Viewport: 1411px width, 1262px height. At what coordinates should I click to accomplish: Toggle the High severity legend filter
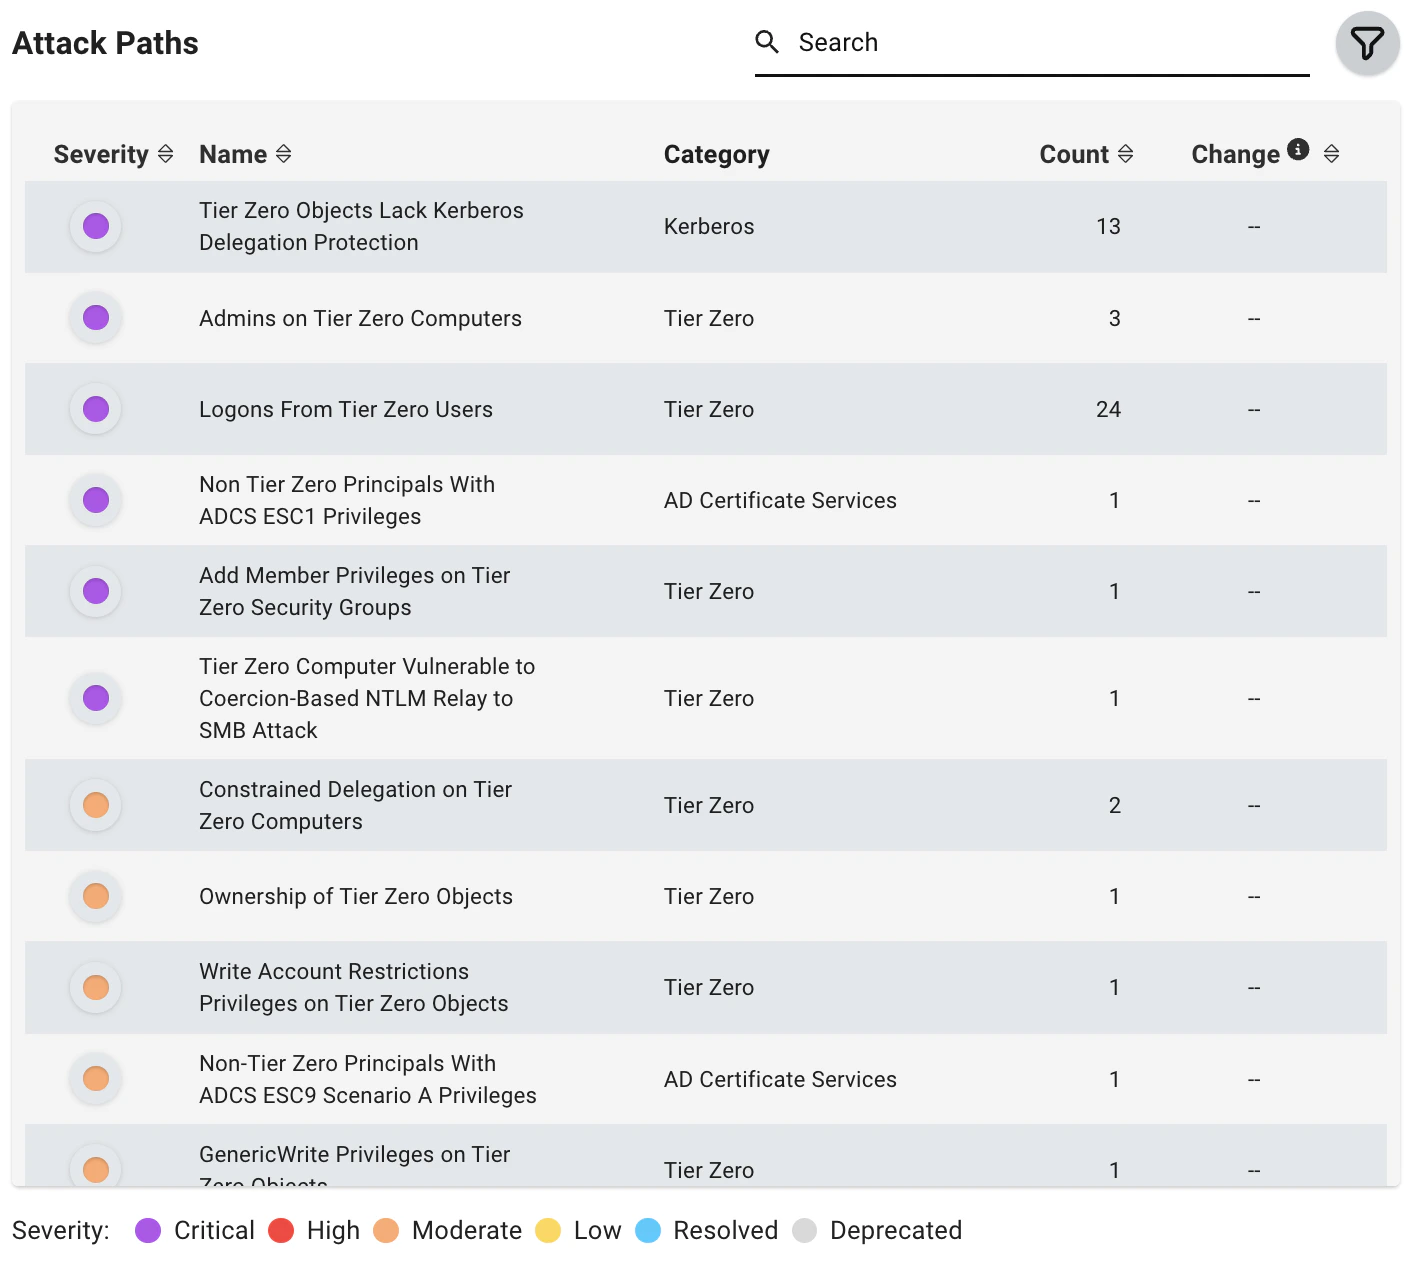click(x=281, y=1231)
